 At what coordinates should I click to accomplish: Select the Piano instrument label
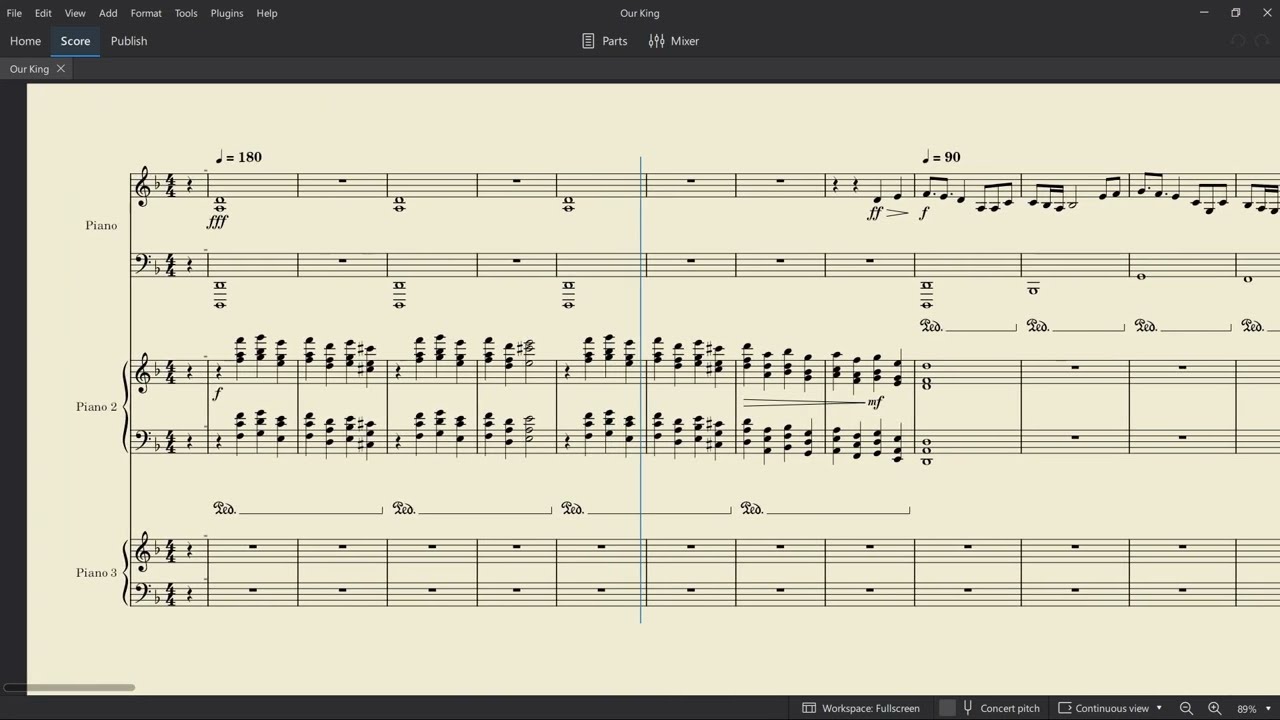pos(101,225)
